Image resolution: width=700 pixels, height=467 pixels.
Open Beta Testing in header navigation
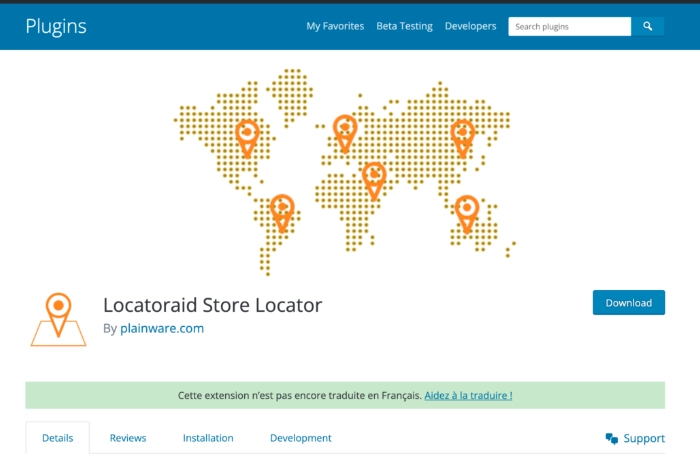404,26
